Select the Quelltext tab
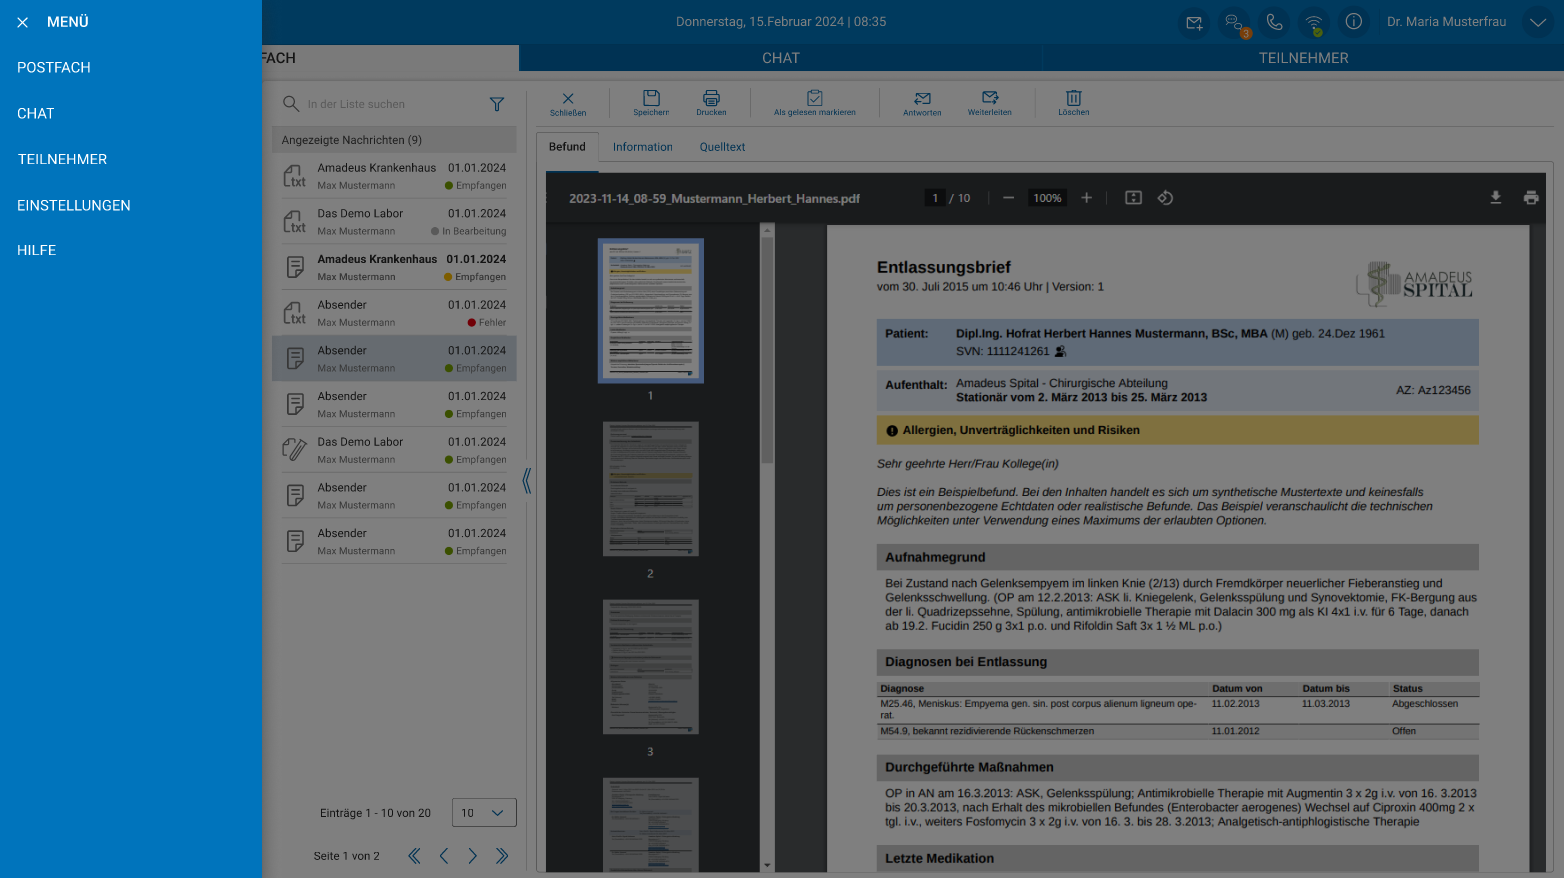This screenshot has height=878, width=1564. coord(722,147)
